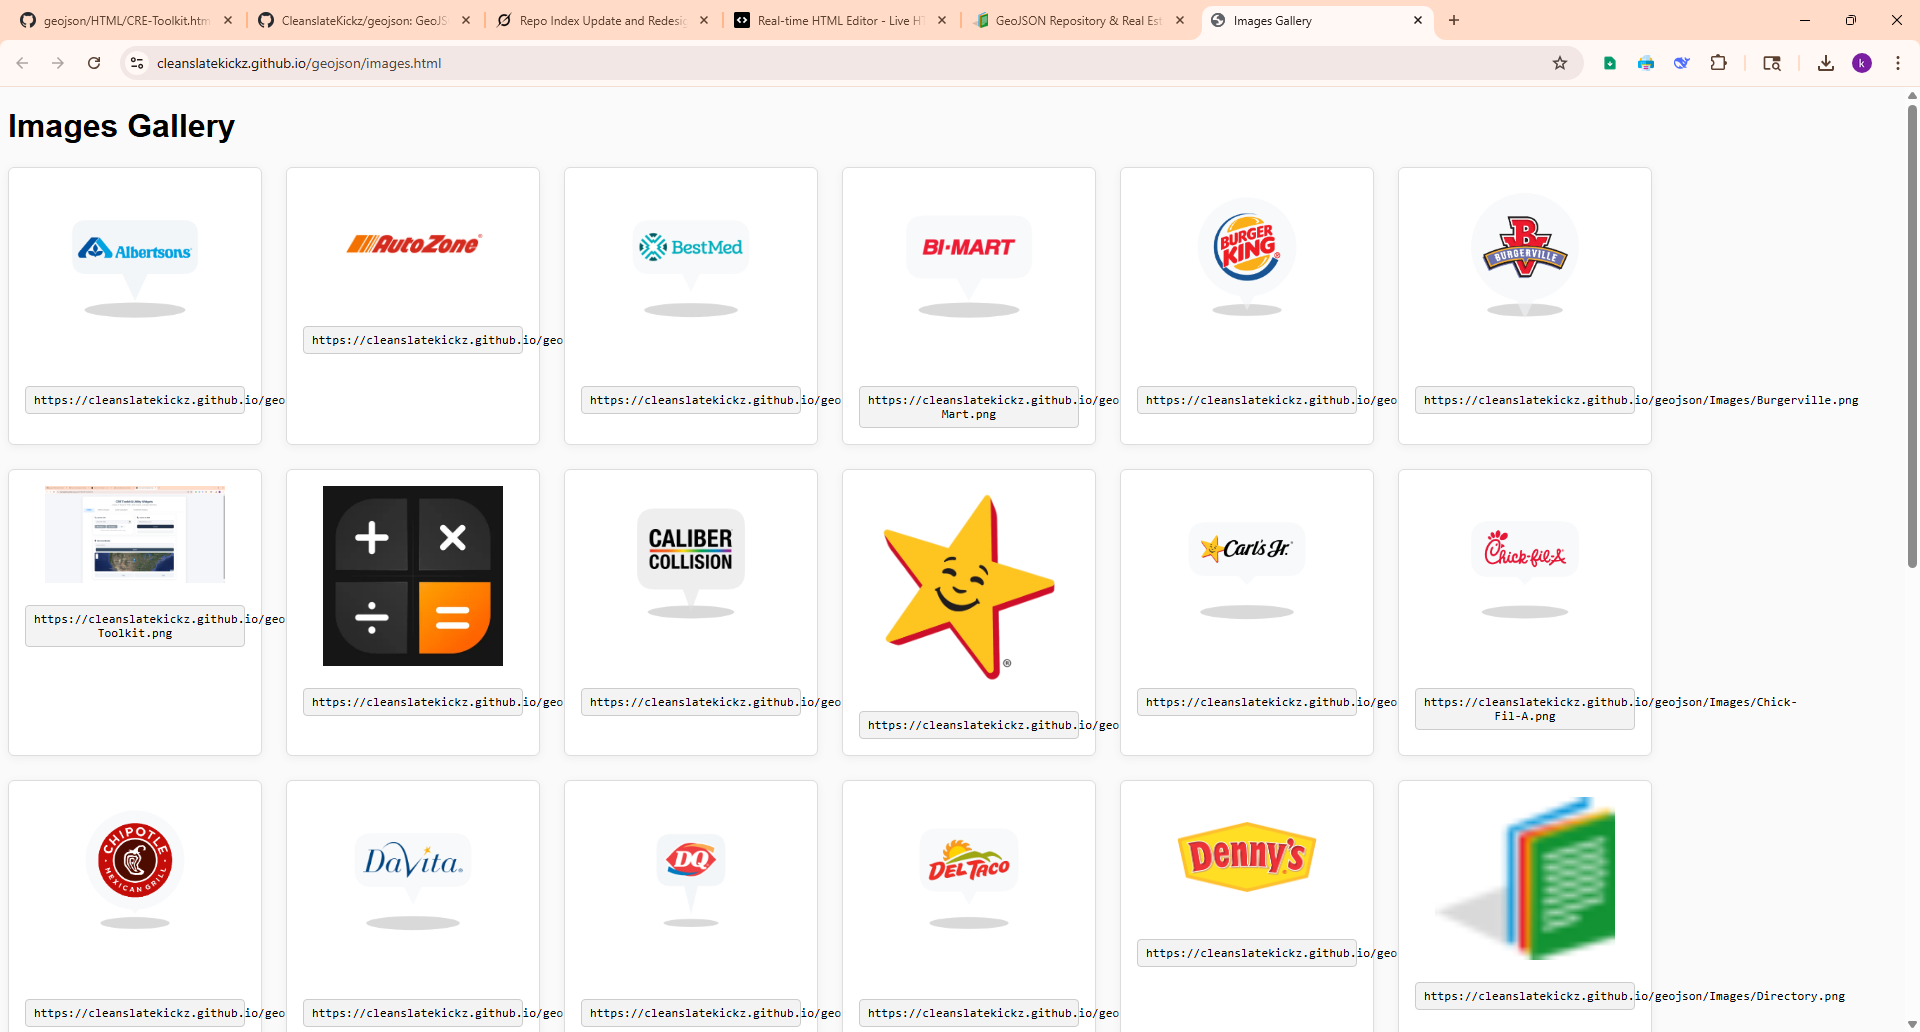Click the address bar URL

299,63
